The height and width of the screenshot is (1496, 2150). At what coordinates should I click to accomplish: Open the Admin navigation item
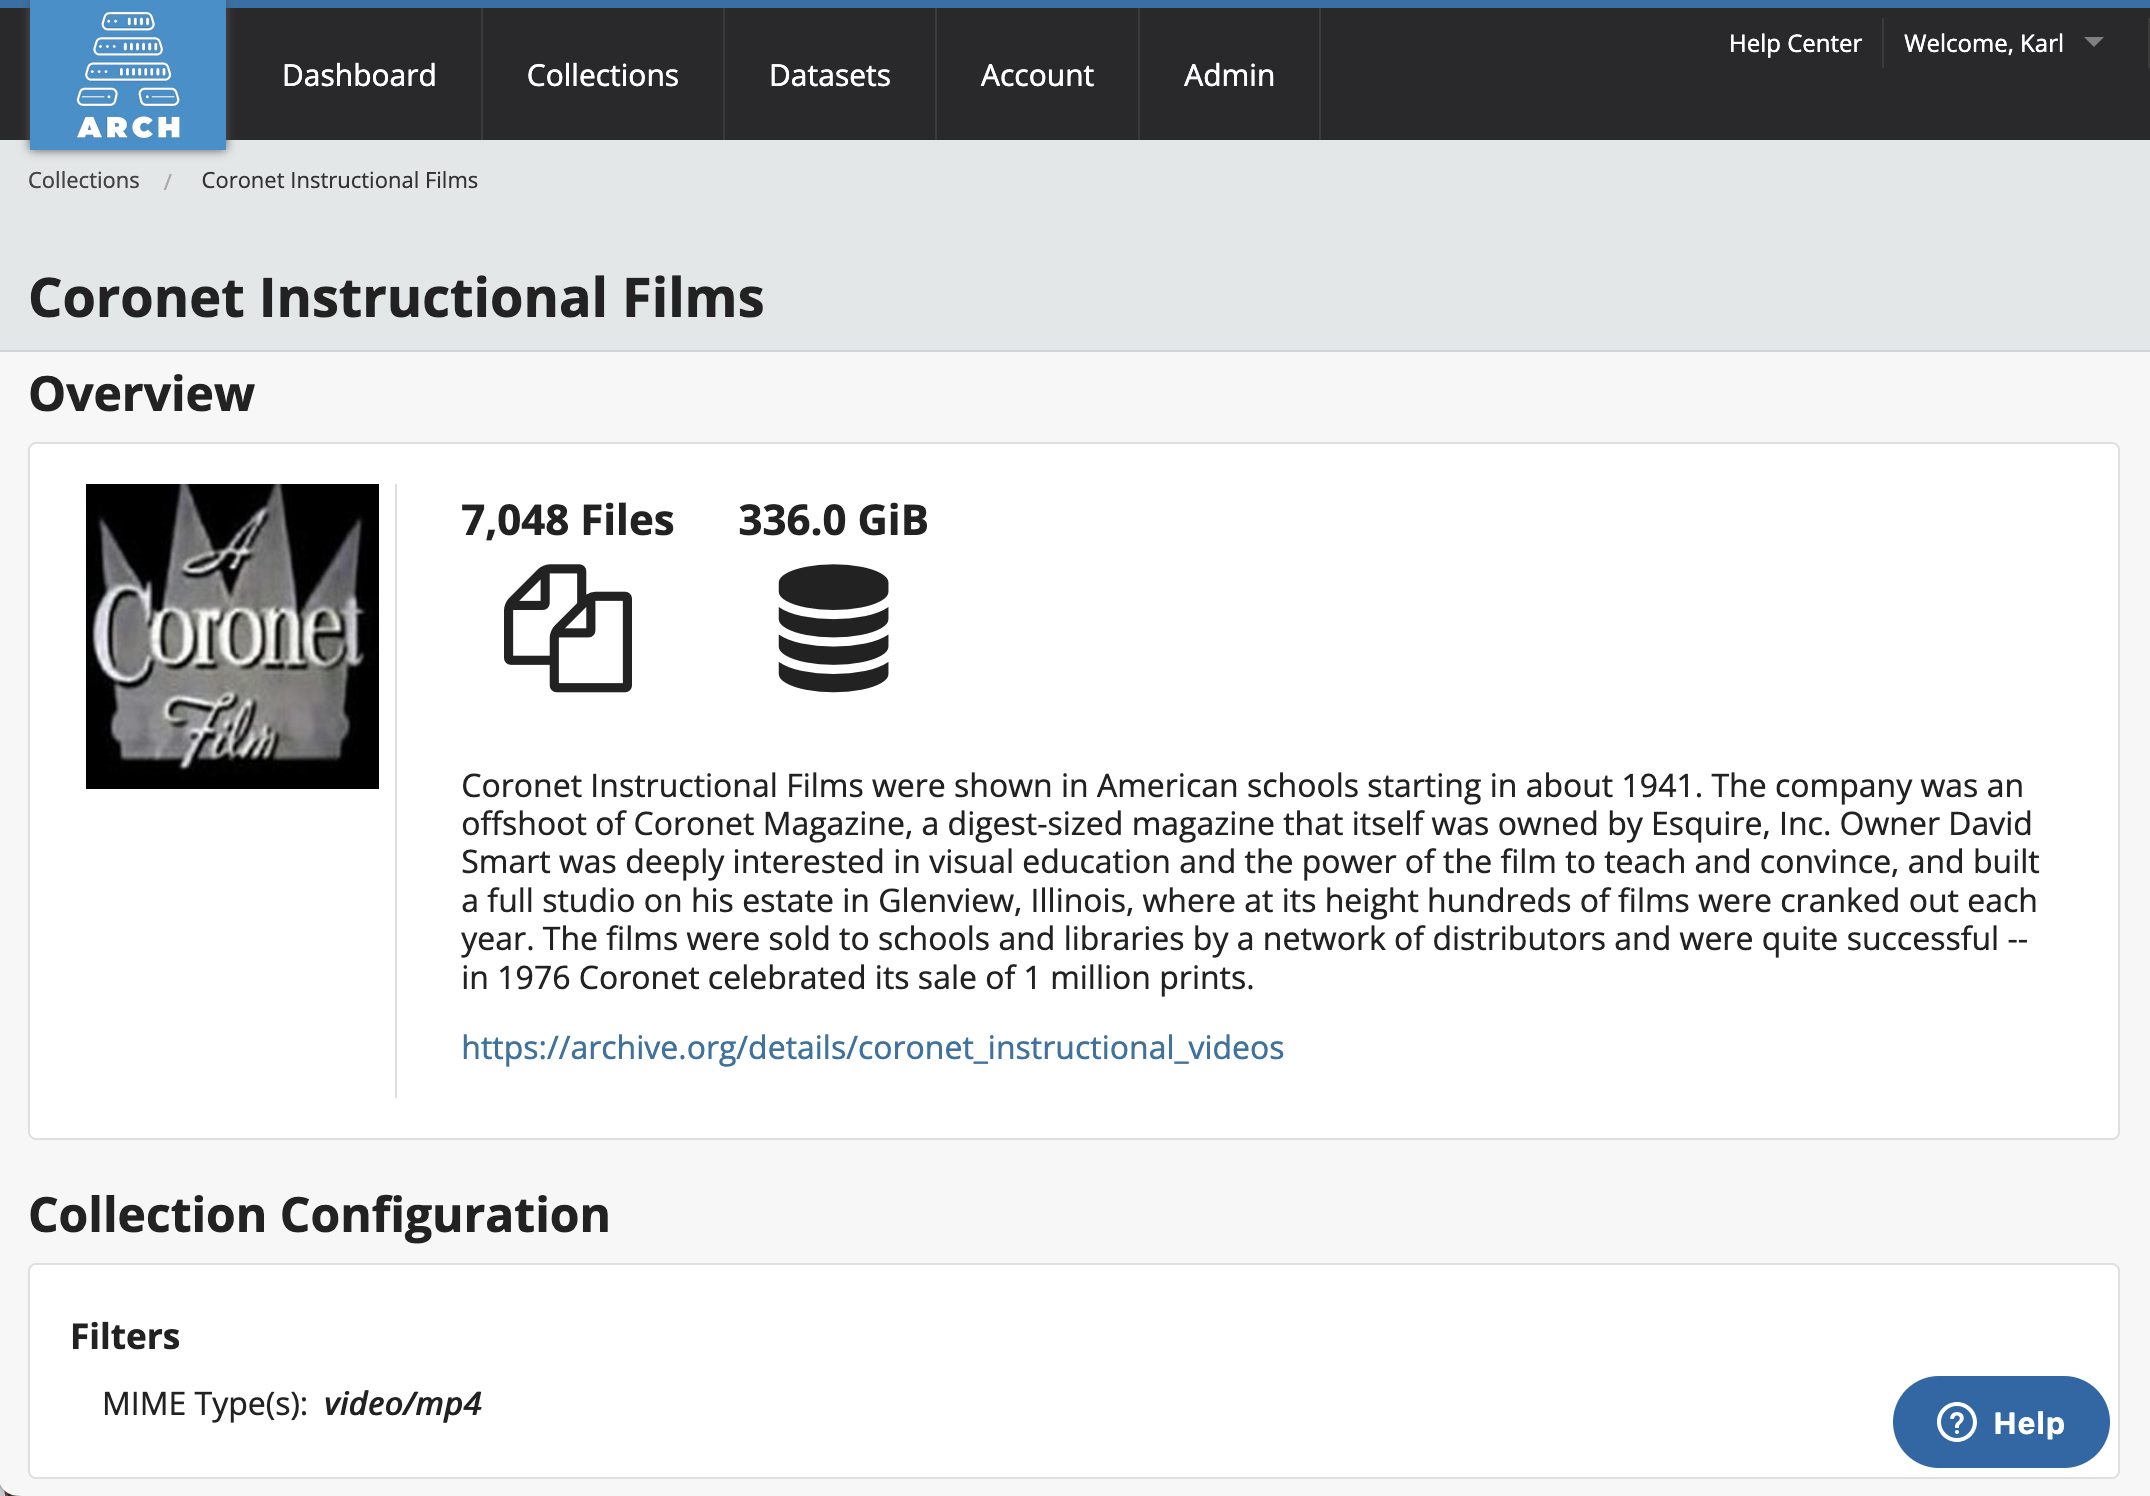[x=1229, y=75]
